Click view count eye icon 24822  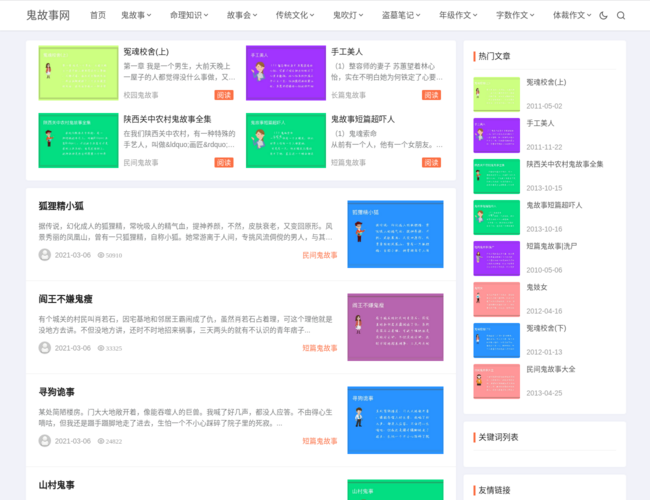pyautogui.click(x=101, y=441)
